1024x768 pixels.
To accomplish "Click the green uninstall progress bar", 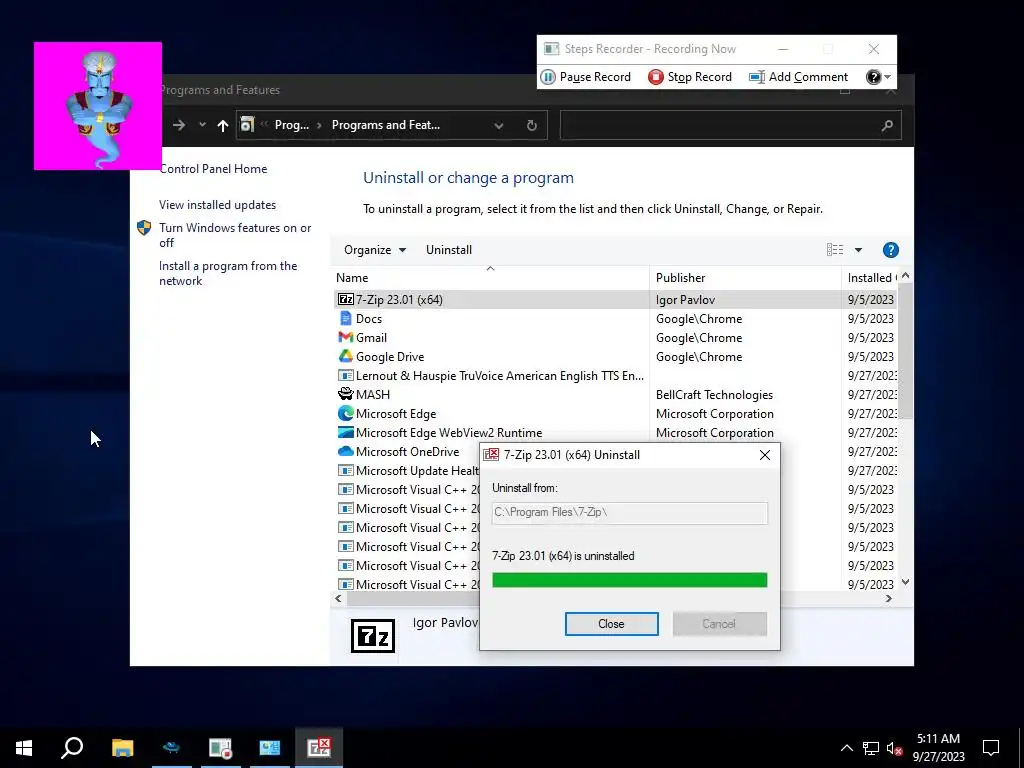I will pyautogui.click(x=630, y=580).
